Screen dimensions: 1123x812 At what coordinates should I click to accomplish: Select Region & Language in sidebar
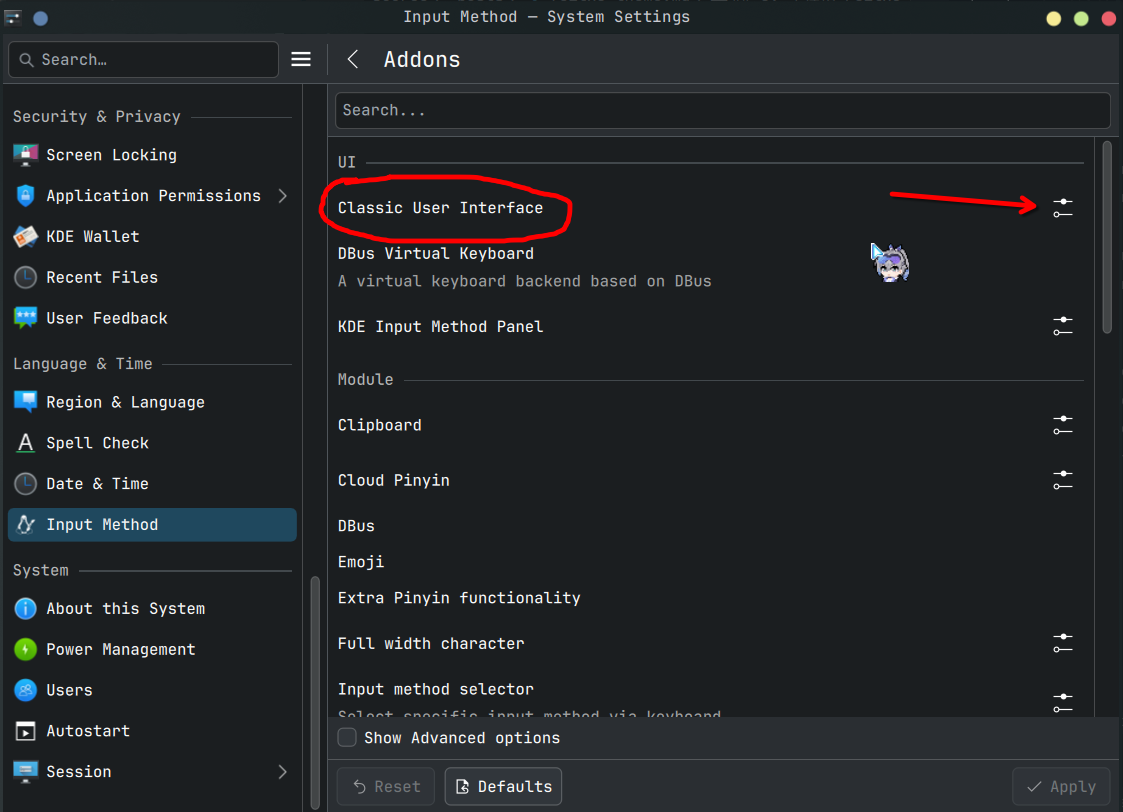point(125,402)
